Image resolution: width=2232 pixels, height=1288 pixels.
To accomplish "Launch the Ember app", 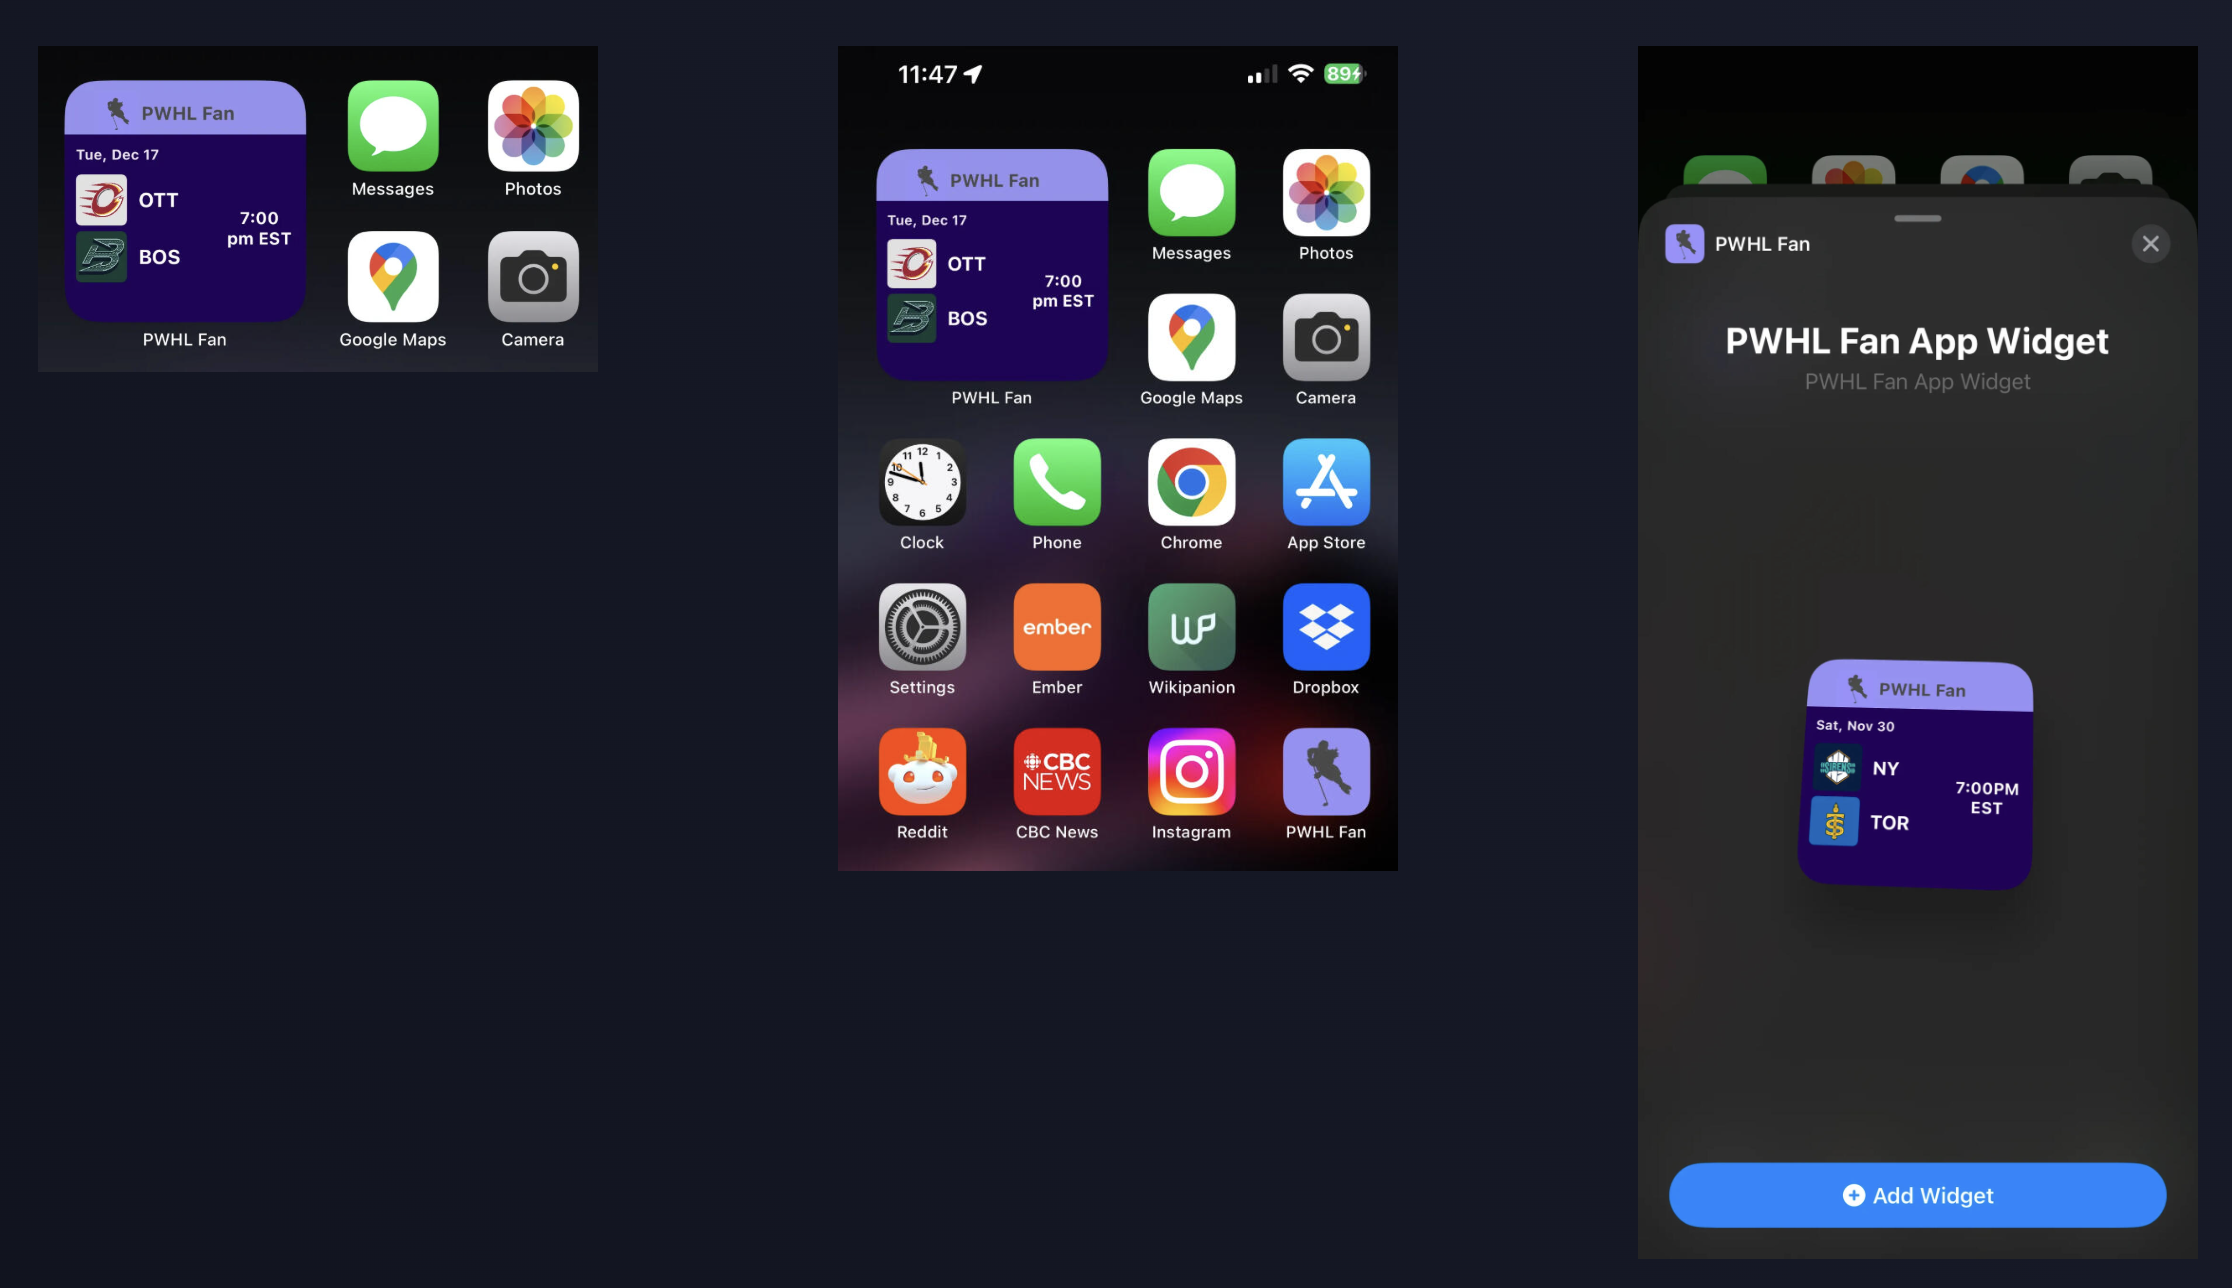I will click(x=1057, y=627).
